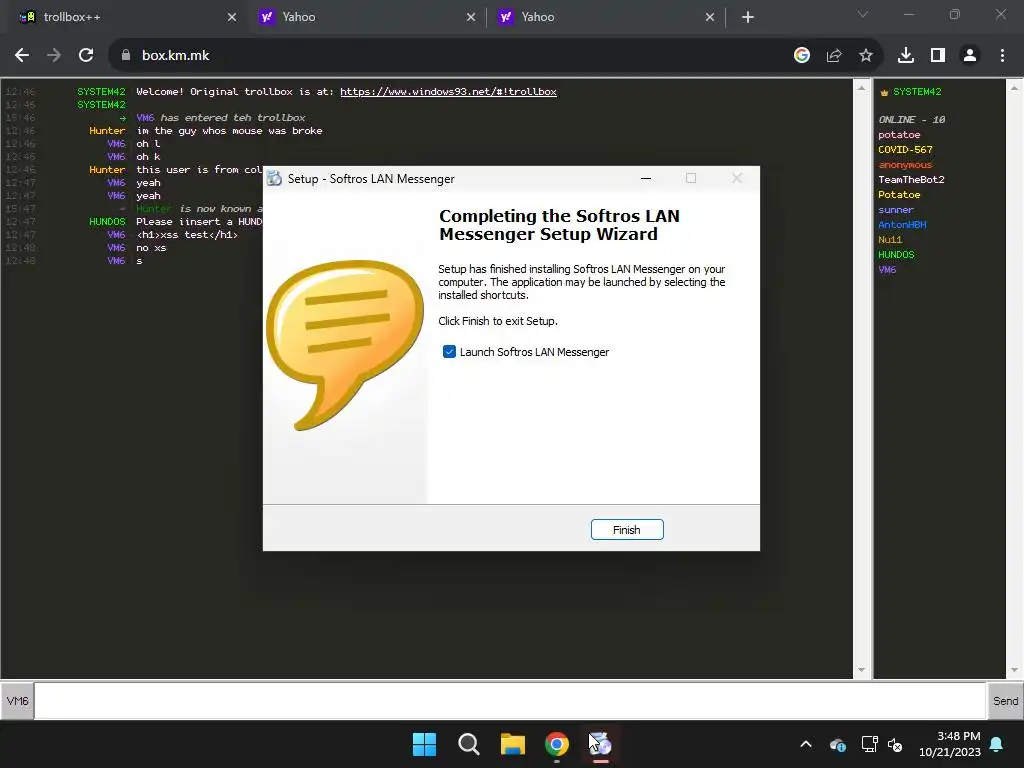Select user COVID-567 in online list
Screen dimensions: 1024x768
(x=905, y=150)
